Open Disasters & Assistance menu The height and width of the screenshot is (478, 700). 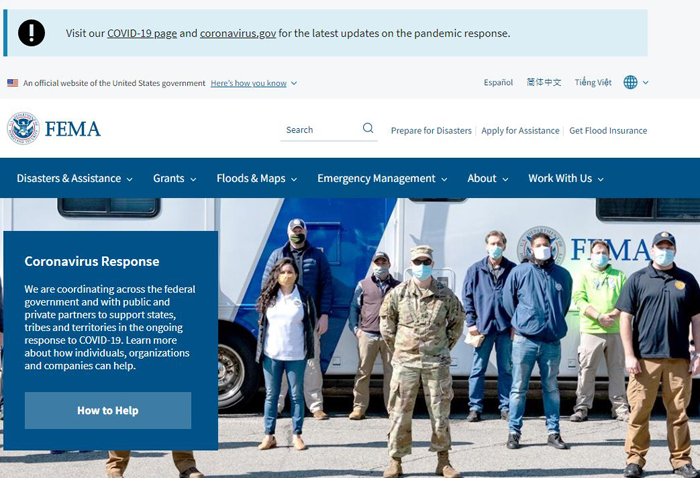69,179
